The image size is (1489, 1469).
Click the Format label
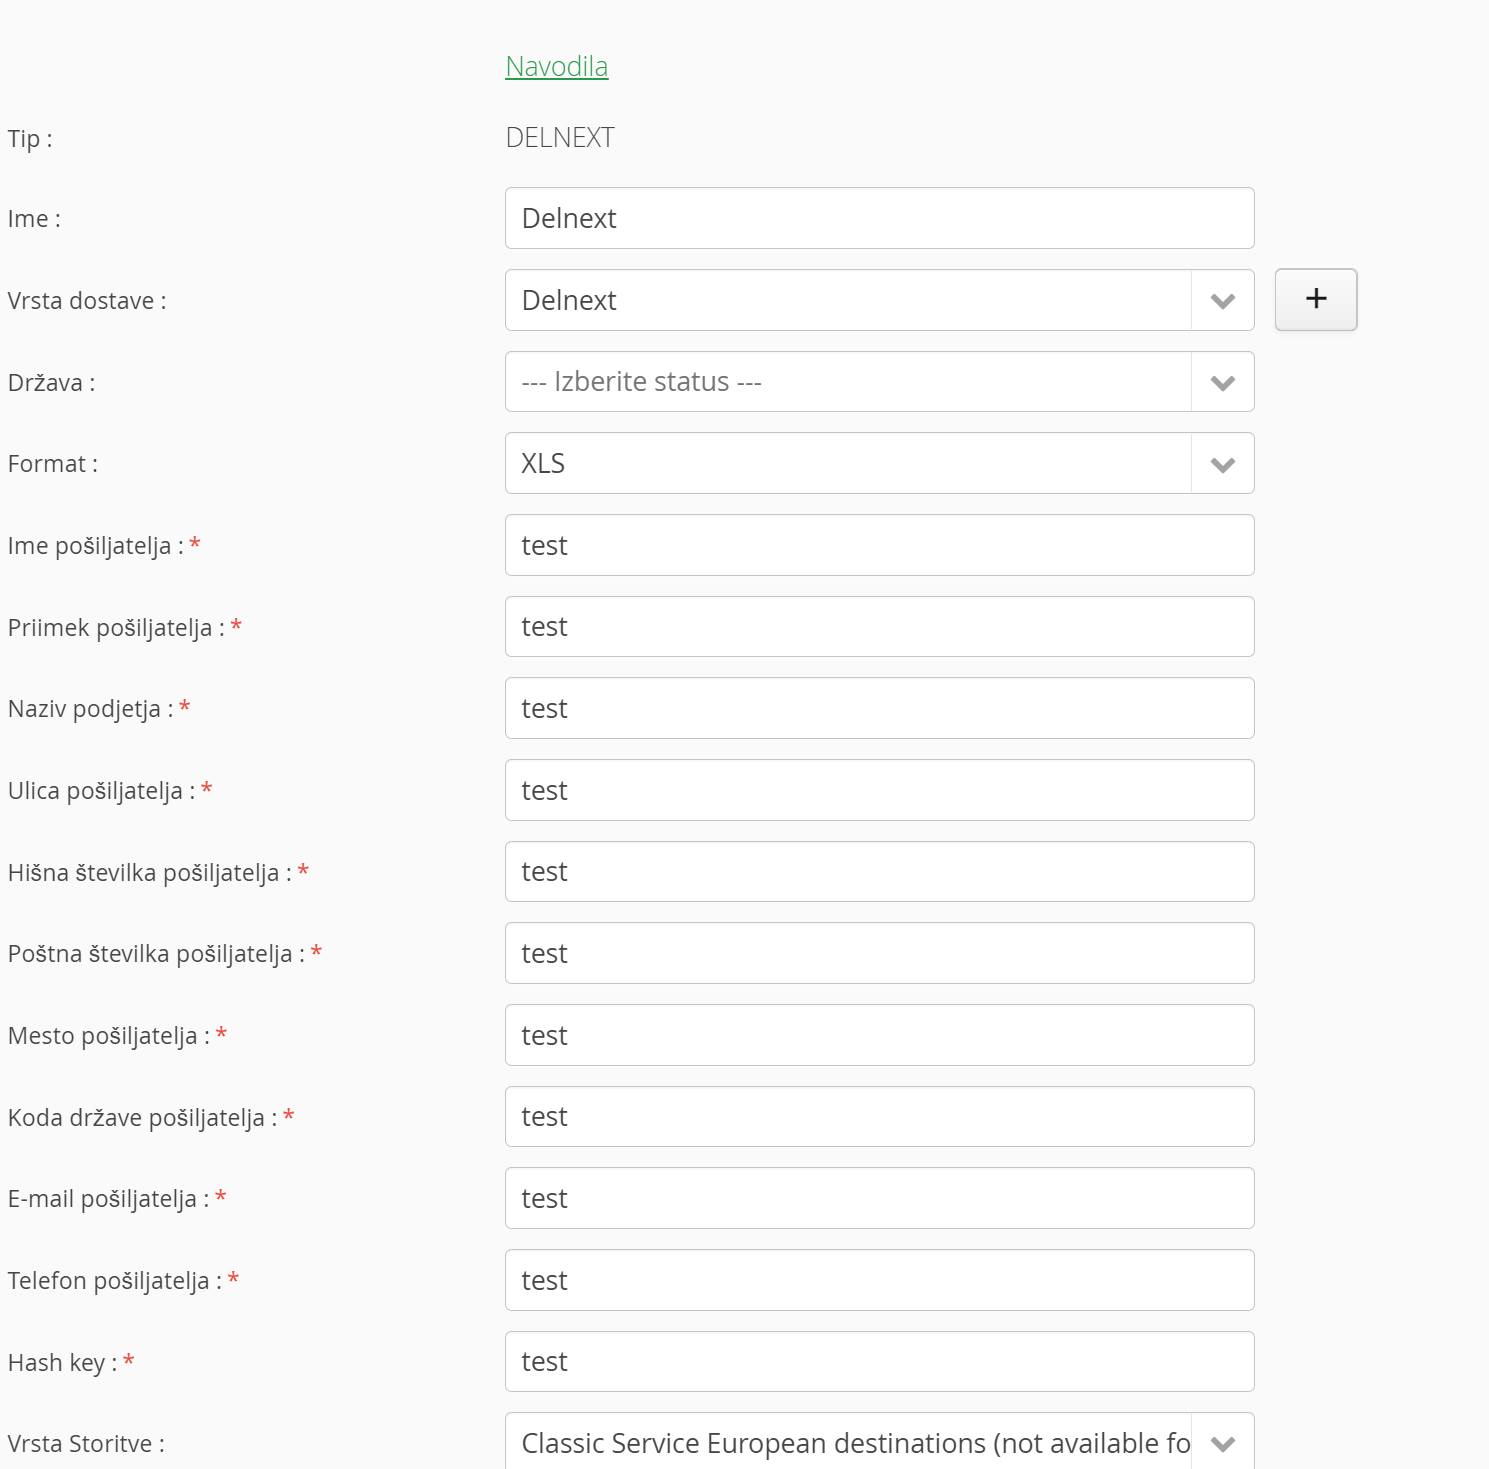coord(53,463)
